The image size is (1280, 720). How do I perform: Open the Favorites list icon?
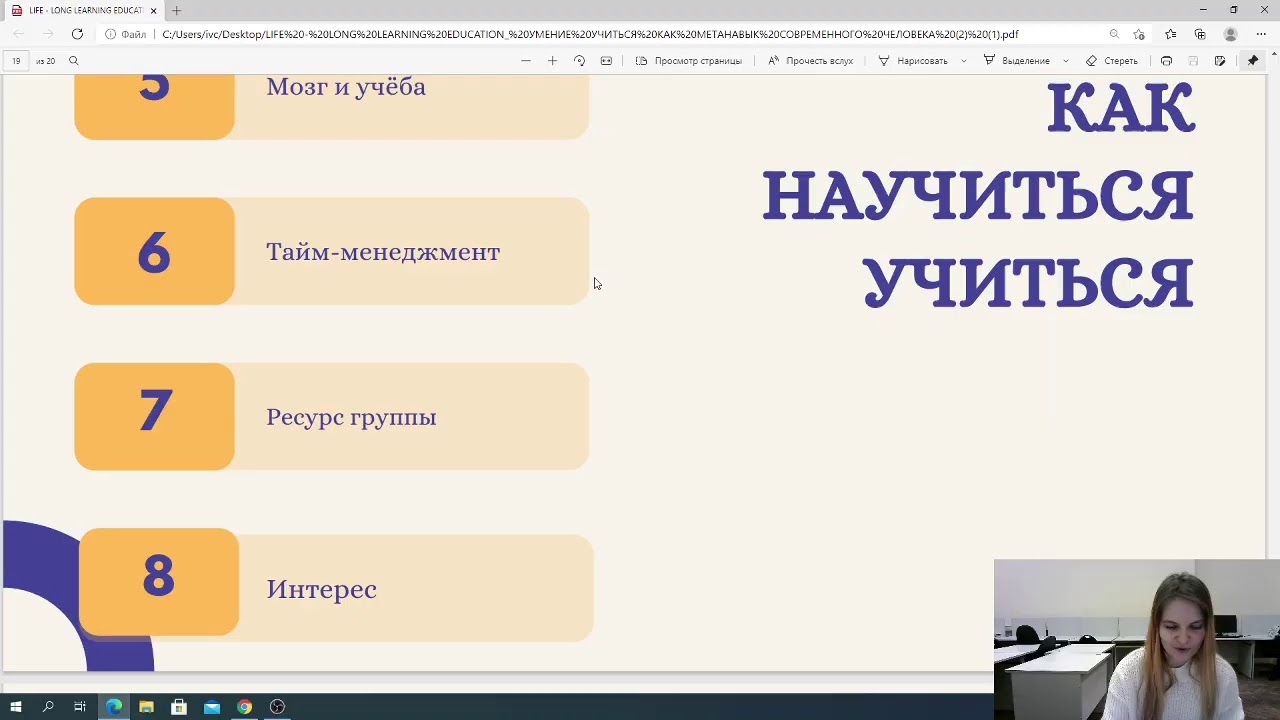coord(1171,34)
